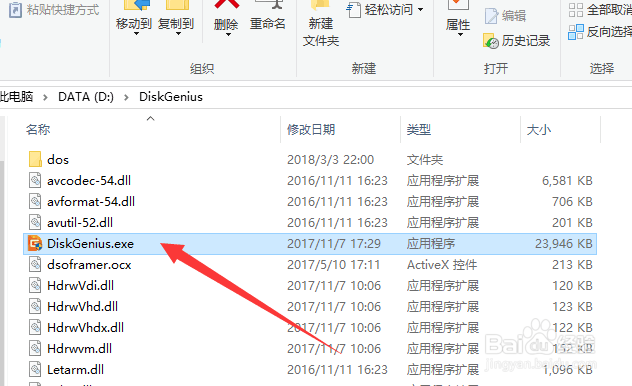The image size is (632, 386).
Task: Select the HdrwVdi.dll file name
Action: pyautogui.click(x=81, y=285)
